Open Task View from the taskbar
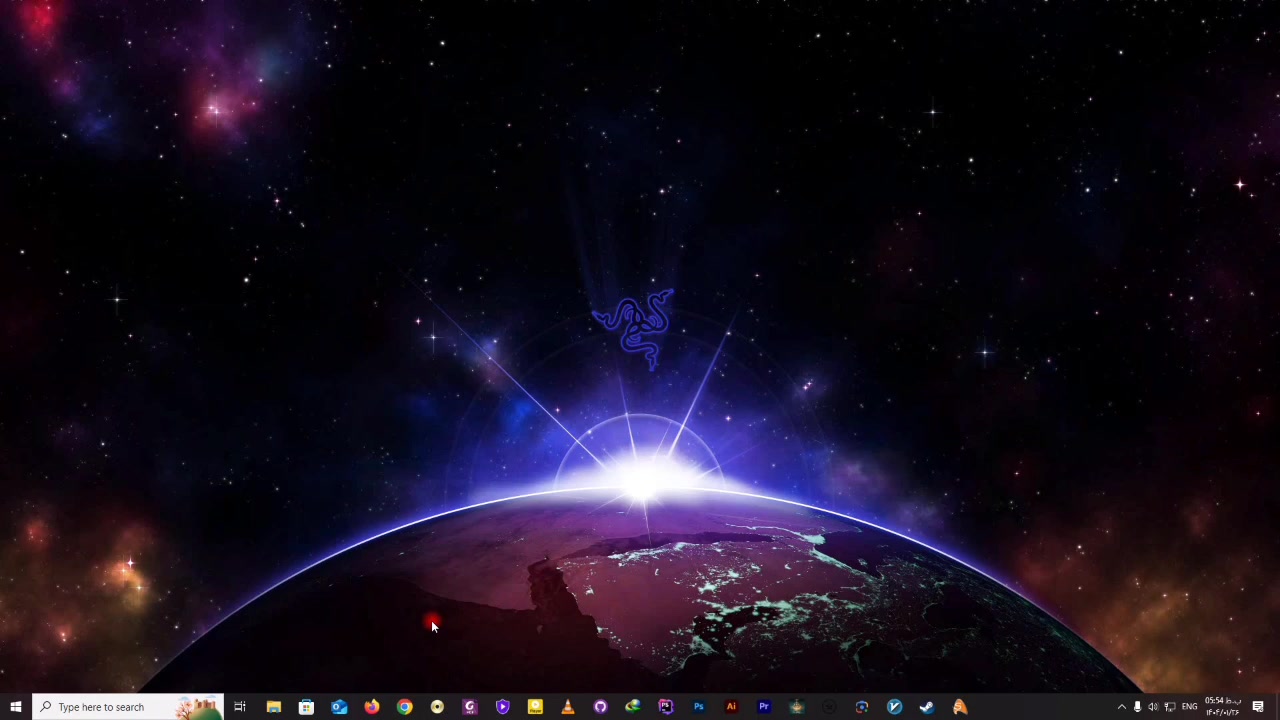This screenshot has height=720, width=1280. tap(240, 707)
